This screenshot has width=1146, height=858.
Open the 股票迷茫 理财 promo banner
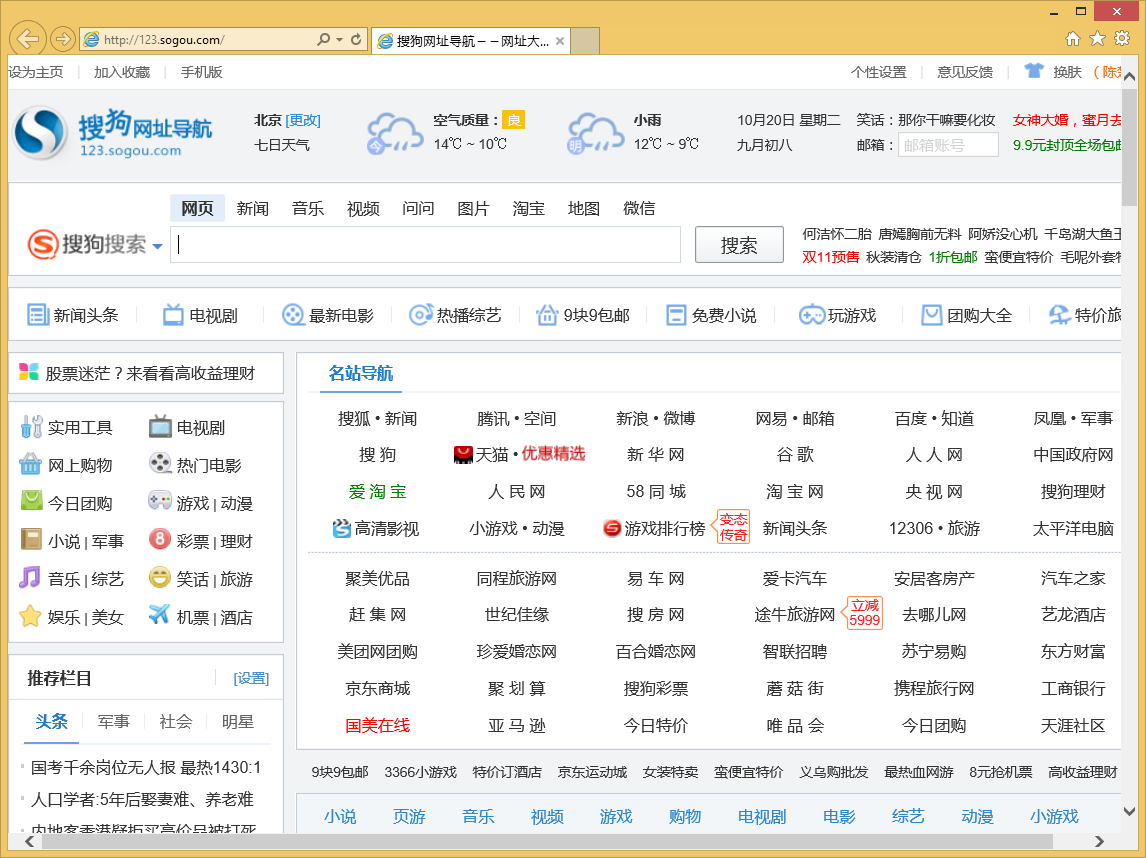[146, 373]
